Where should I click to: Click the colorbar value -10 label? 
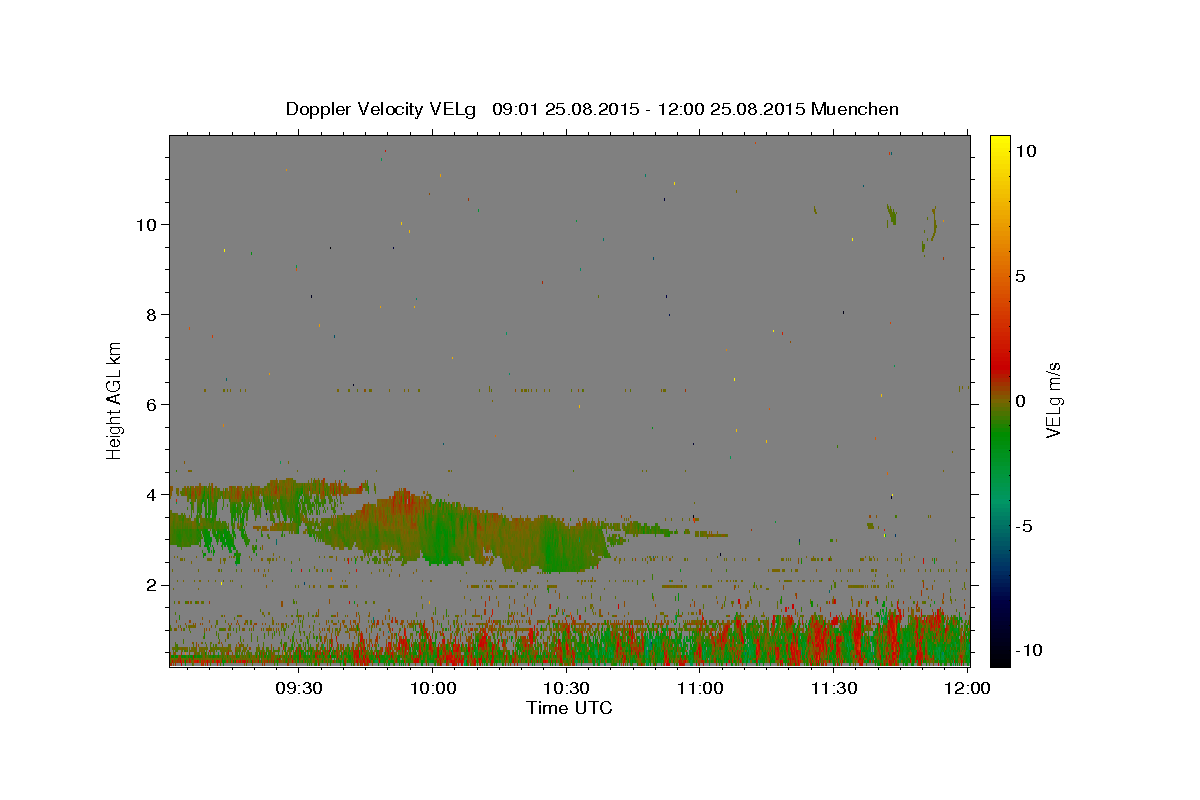click(x=1028, y=650)
